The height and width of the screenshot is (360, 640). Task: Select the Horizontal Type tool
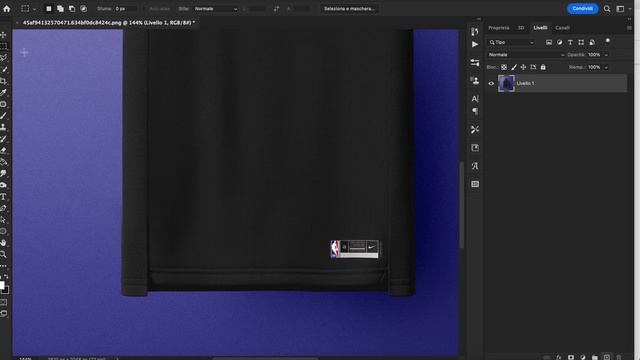pyautogui.click(x=4, y=197)
